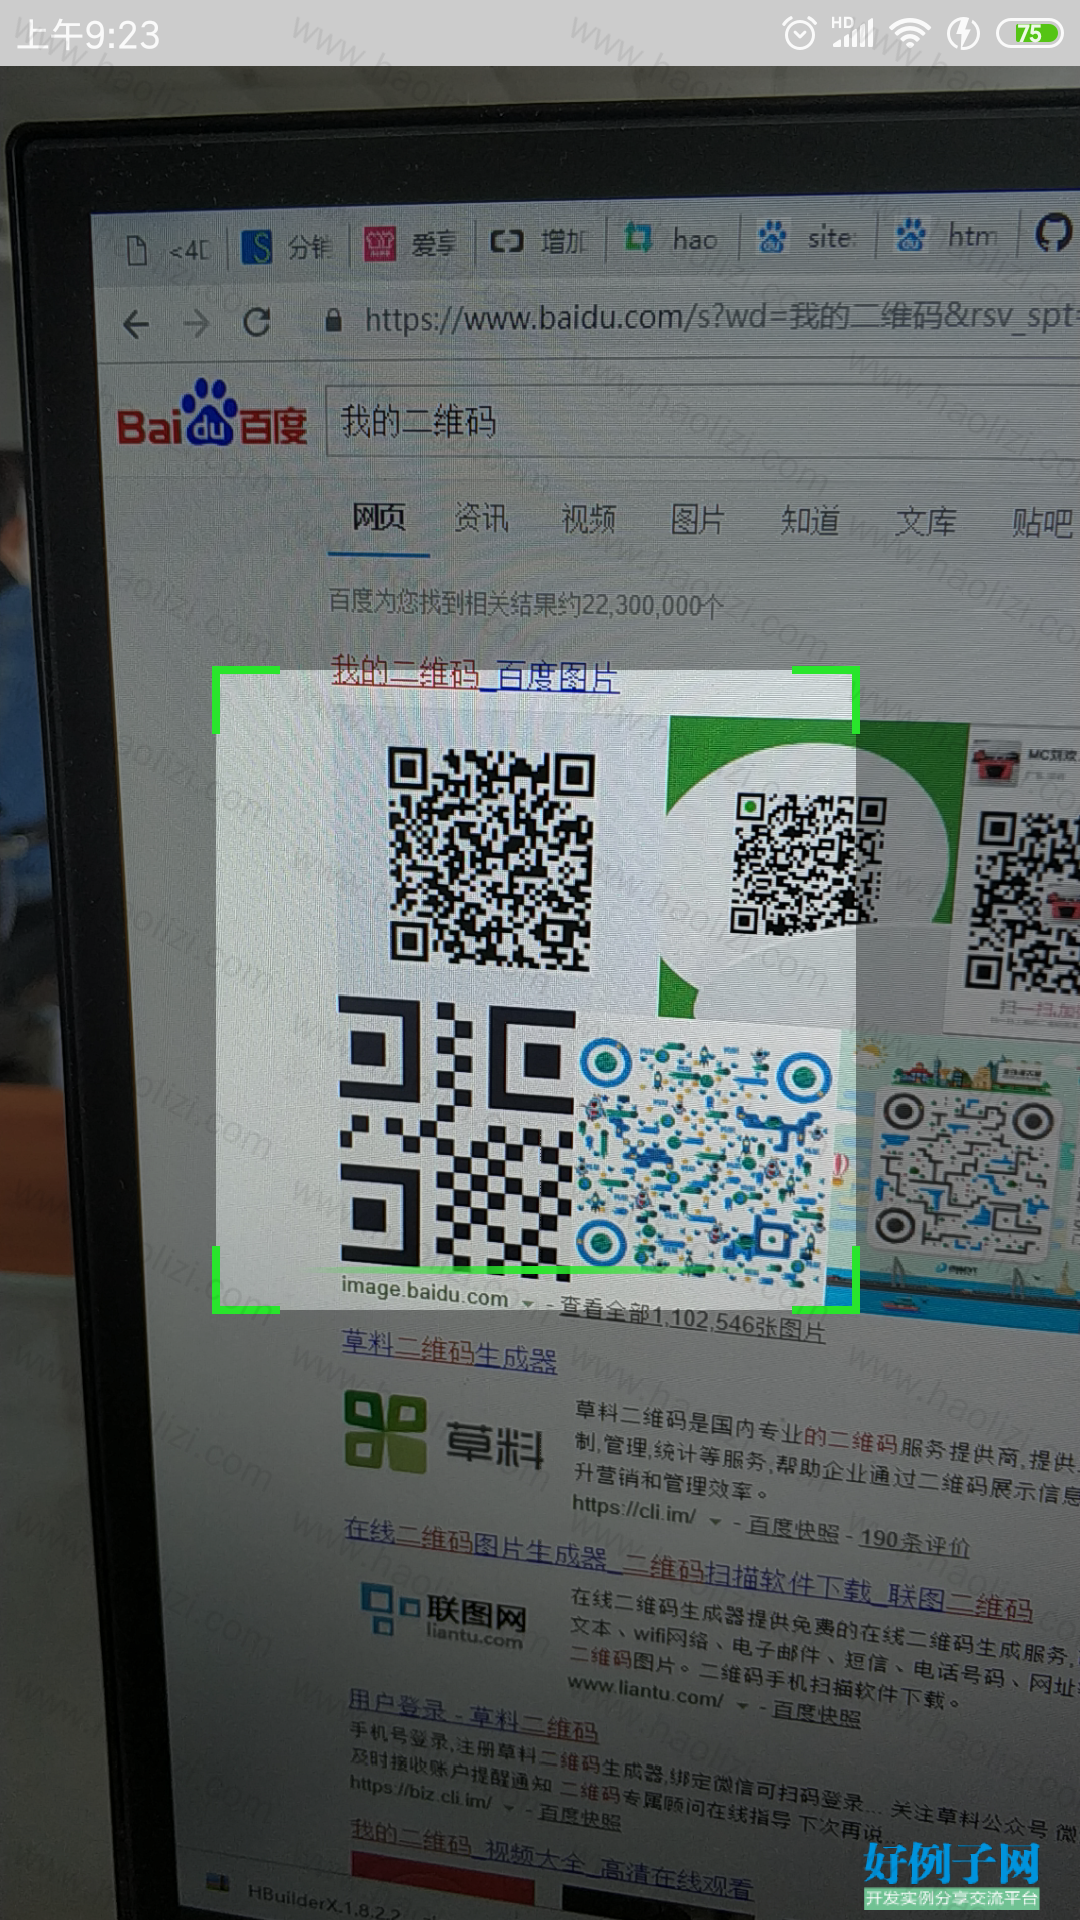The image size is (1080, 1920).
Task: Reload the page with the refresh icon
Action: point(257,322)
